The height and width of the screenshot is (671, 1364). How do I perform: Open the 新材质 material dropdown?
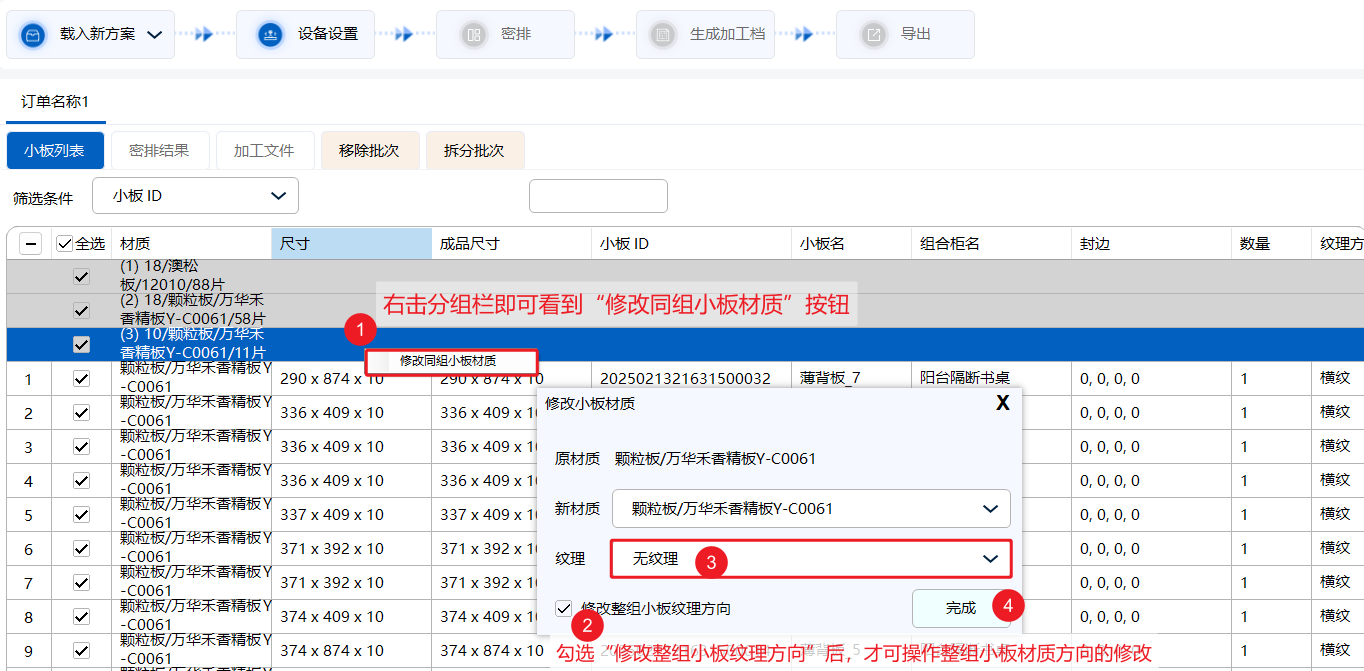[811, 508]
